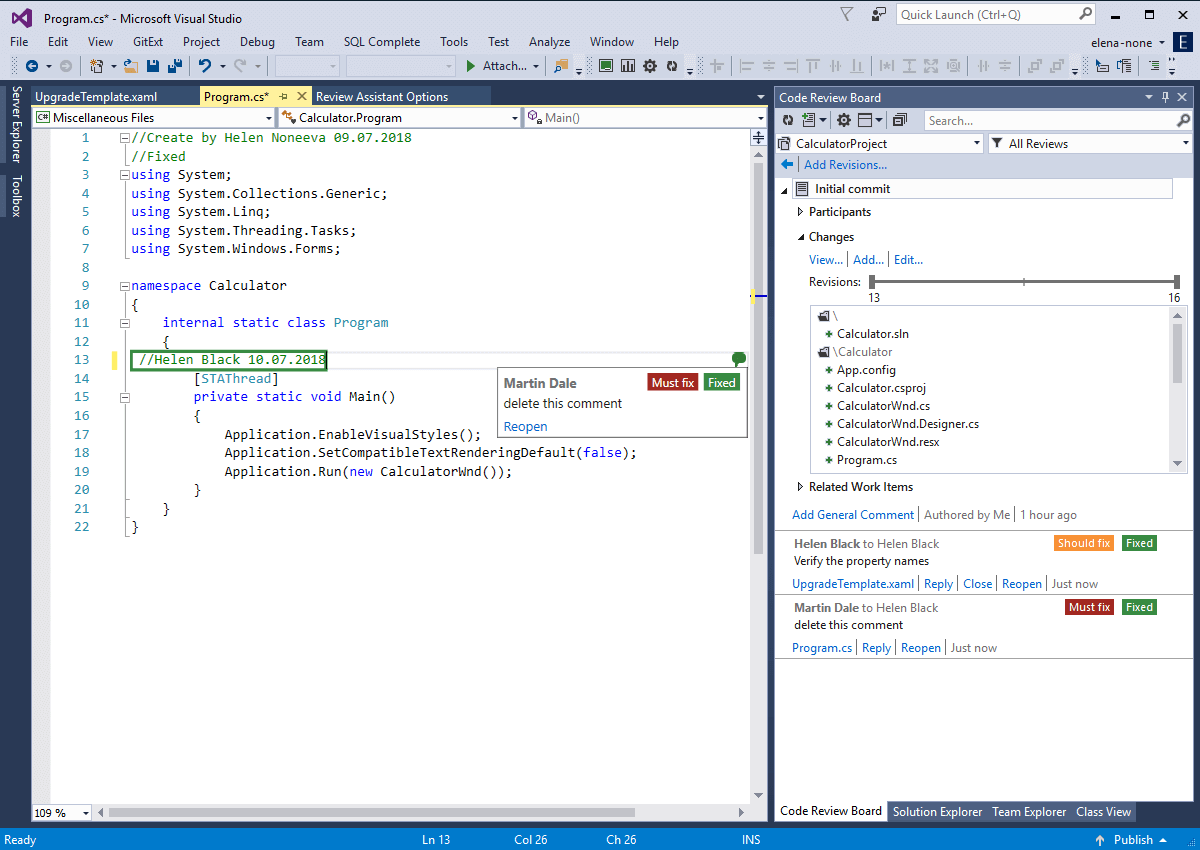Click the Undo toolbar icon
Viewport: 1200px width, 850px height.
(x=204, y=66)
